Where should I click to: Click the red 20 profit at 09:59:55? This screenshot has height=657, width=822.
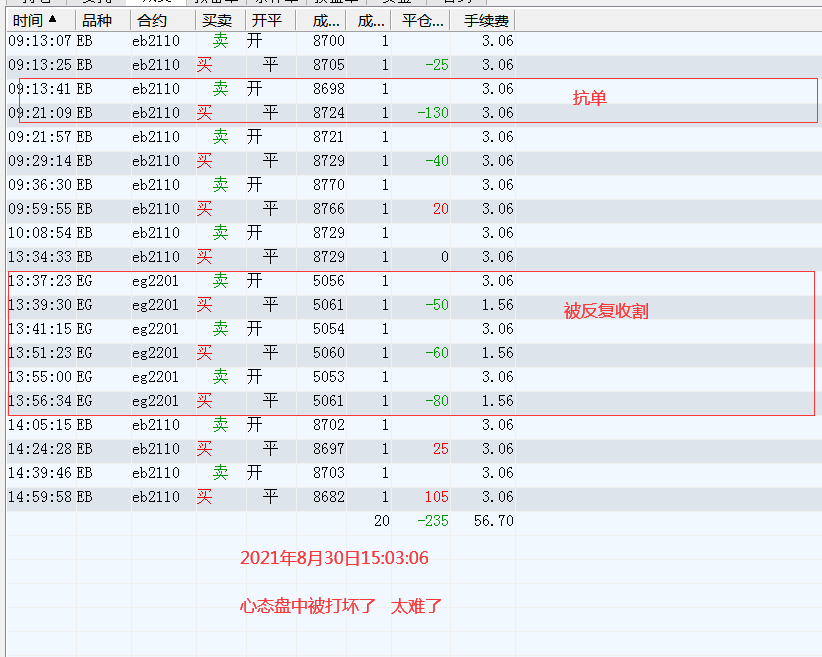tap(441, 209)
